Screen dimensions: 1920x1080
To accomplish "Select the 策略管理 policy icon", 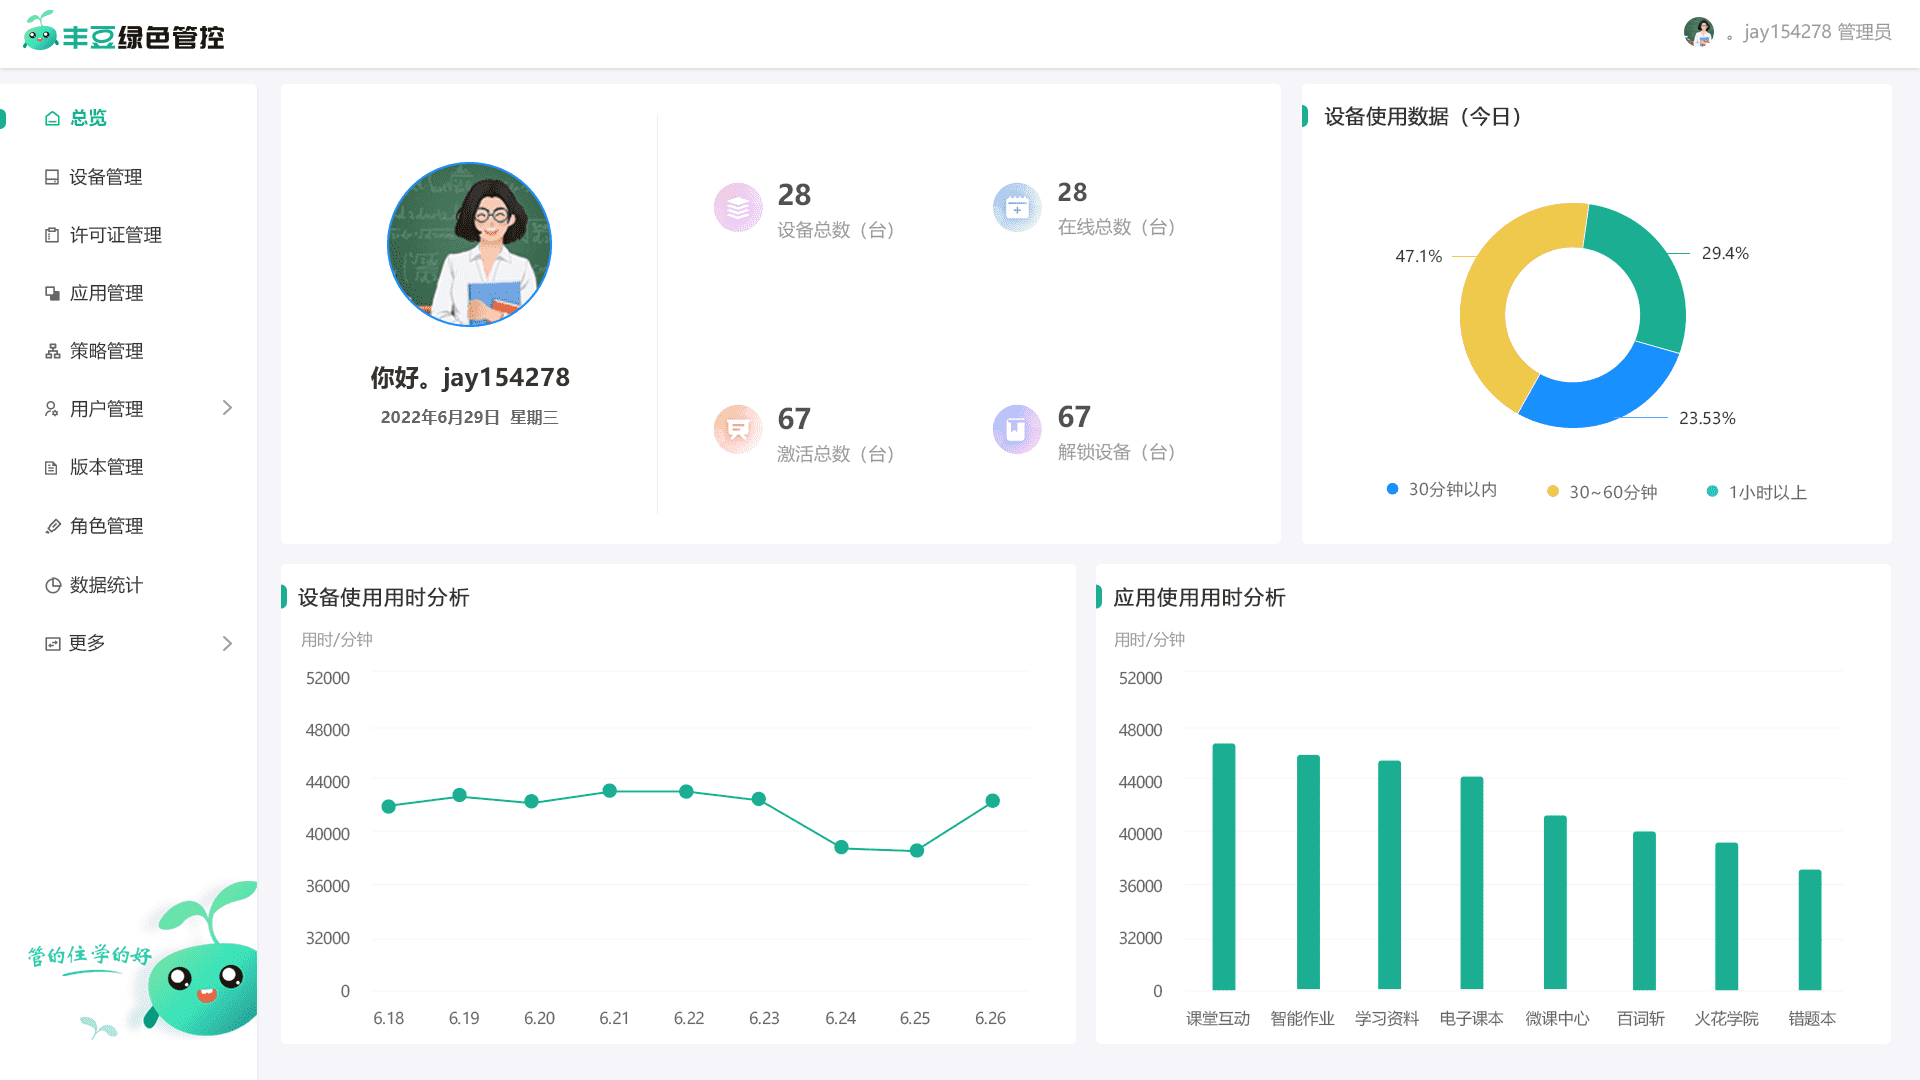I will point(52,351).
